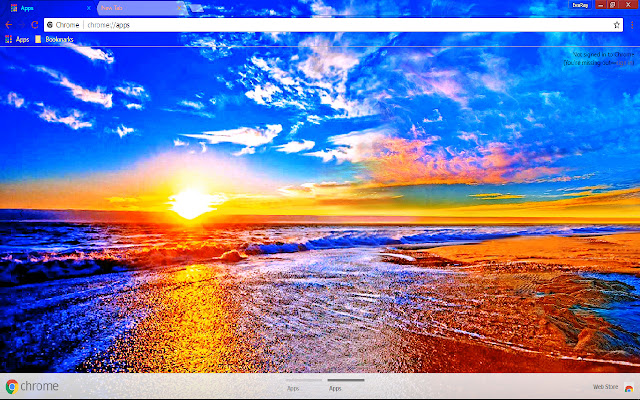Open the Web Store link
The width and height of the screenshot is (640, 400).
(605, 387)
